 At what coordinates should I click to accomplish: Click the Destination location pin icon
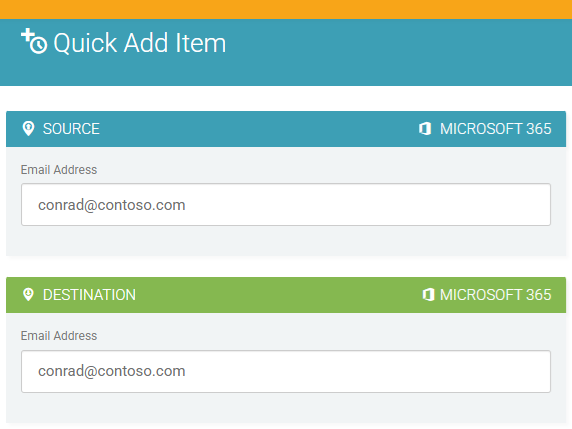(x=28, y=294)
